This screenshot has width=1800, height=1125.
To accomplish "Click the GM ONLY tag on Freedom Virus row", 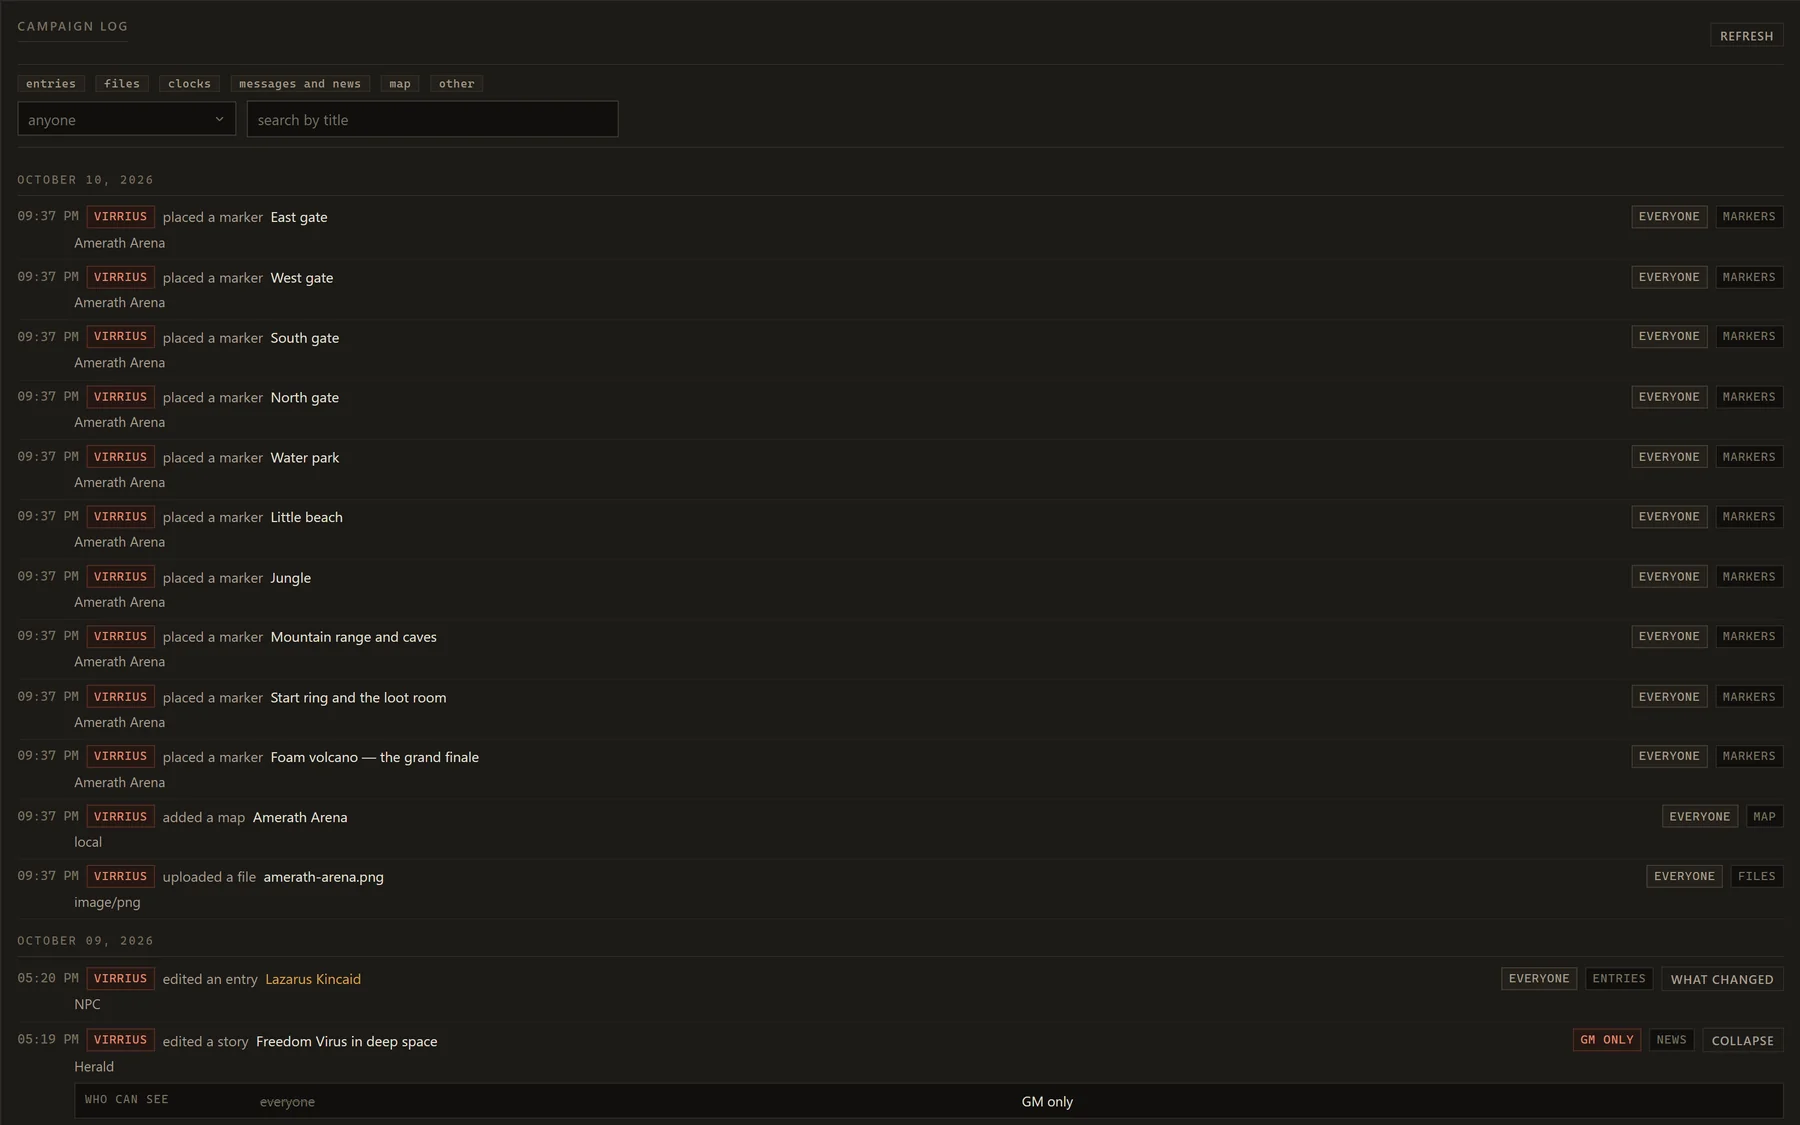I will (1607, 1040).
